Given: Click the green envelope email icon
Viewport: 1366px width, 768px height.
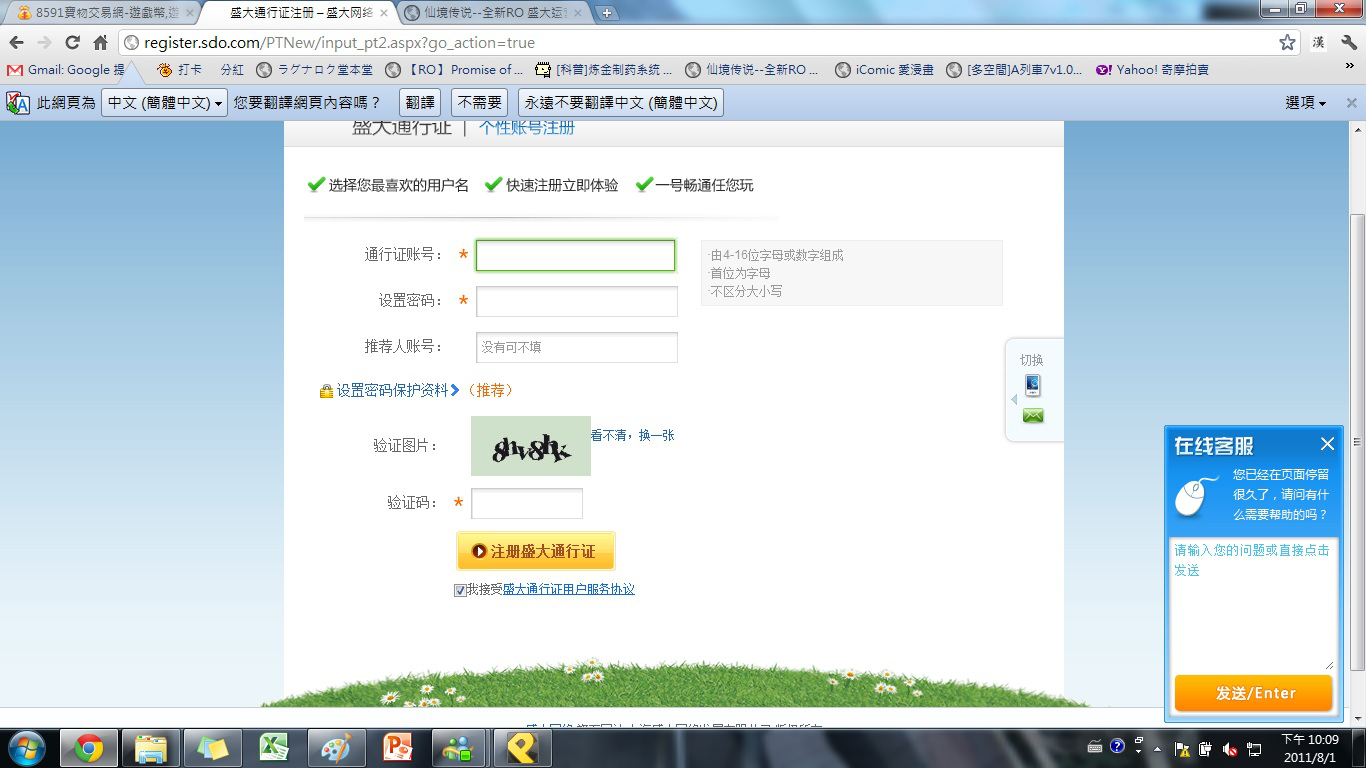Looking at the screenshot, I should 1033,416.
